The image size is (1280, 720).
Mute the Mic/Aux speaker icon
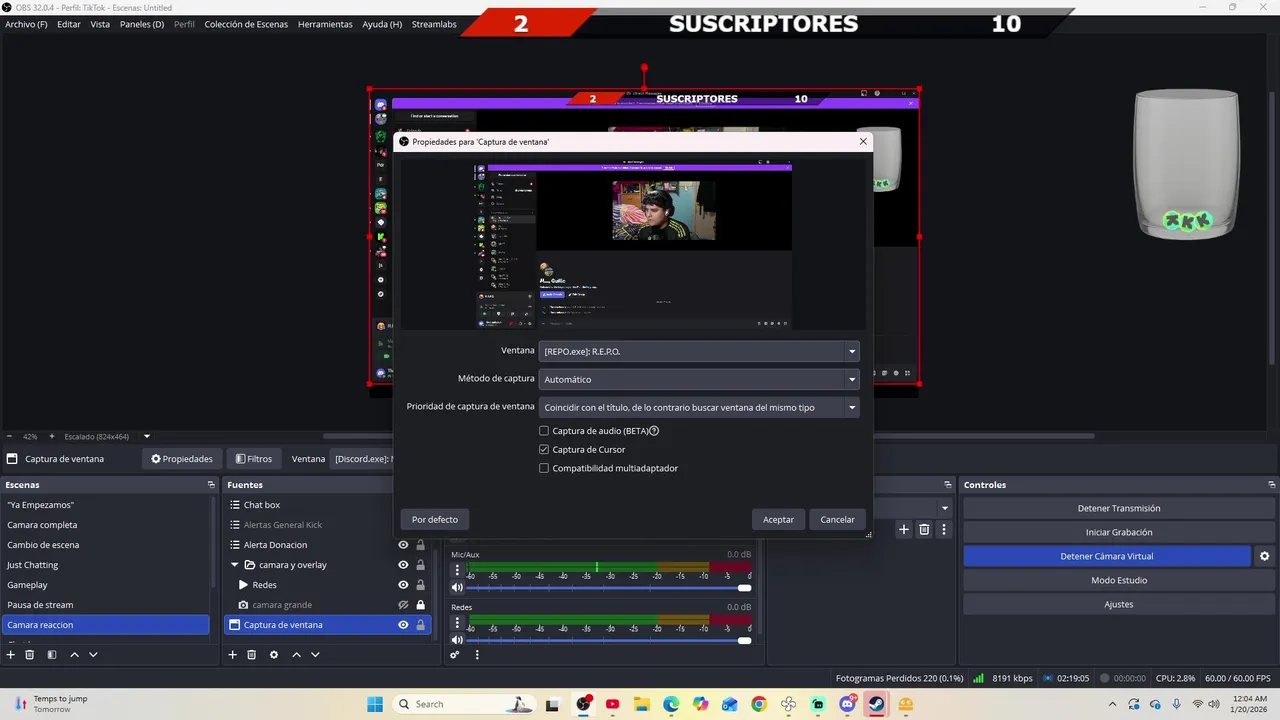[457, 588]
